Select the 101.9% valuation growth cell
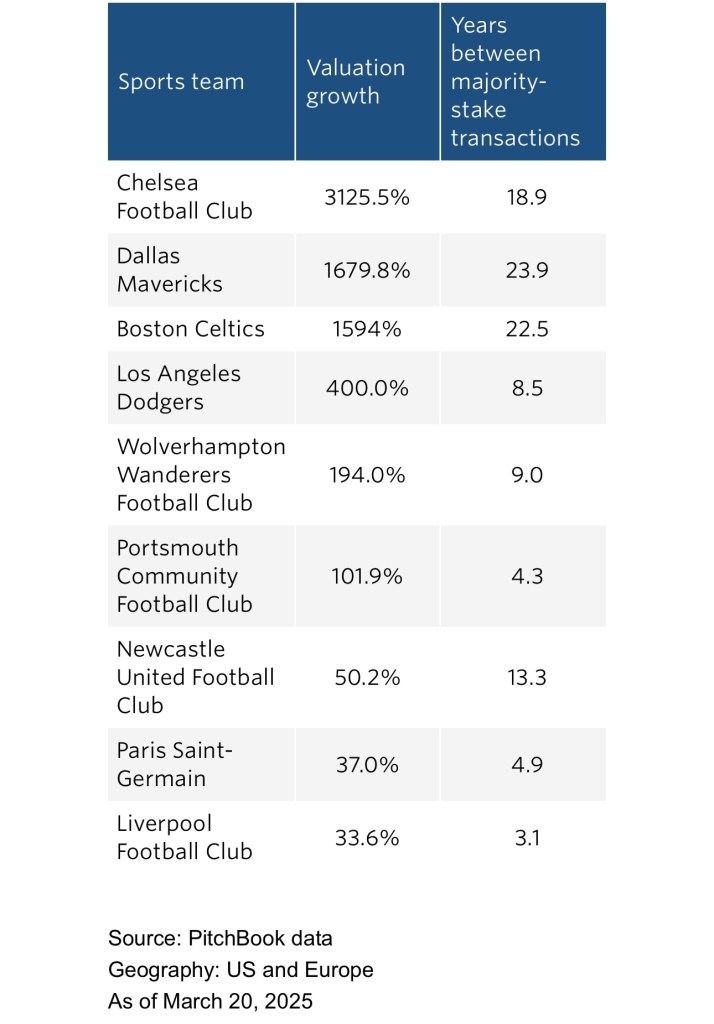714x1024 pixels. (367, 576)
